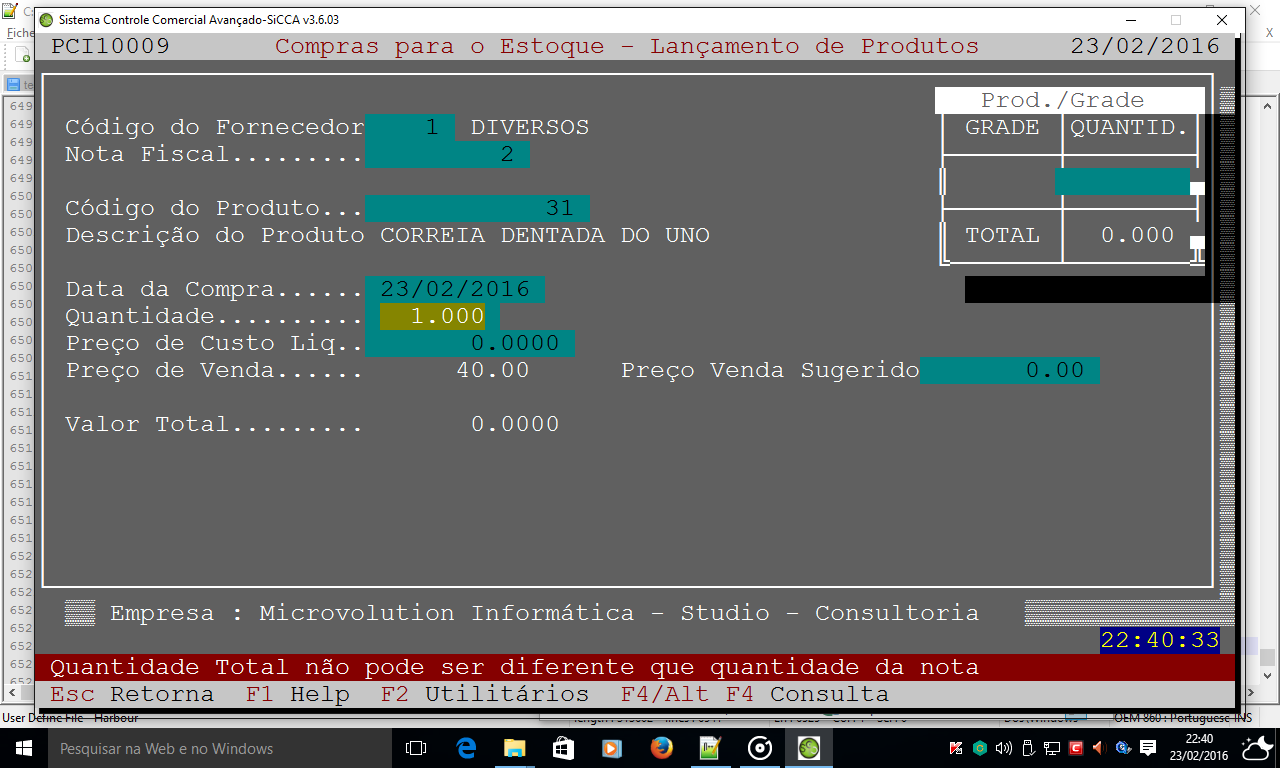Open the network connection tray icon
Viewport: 1280px width, 768px height.
1052,748
